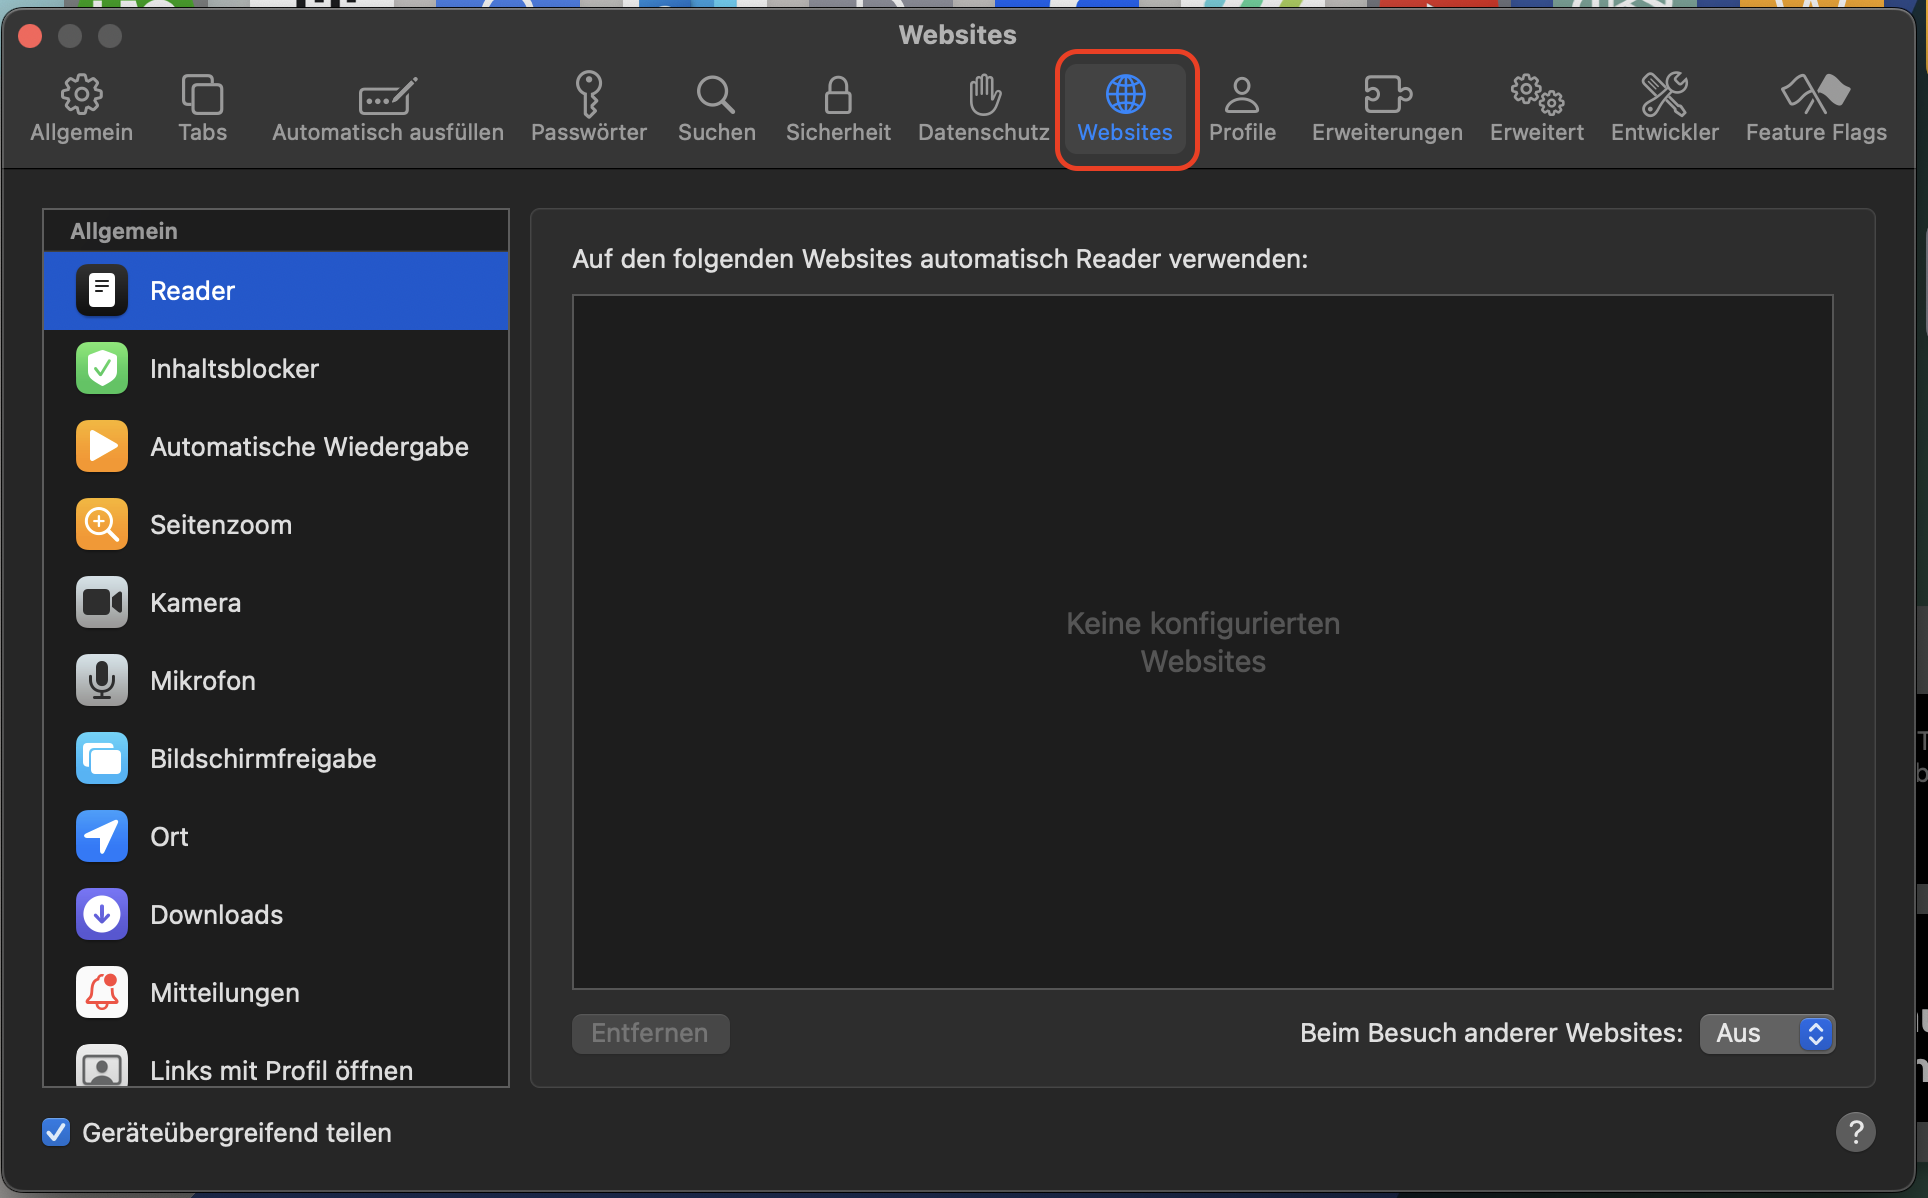Click the Downloads arrow icon
This screenshot has width=1928, height=1198.
coord(101,914)
